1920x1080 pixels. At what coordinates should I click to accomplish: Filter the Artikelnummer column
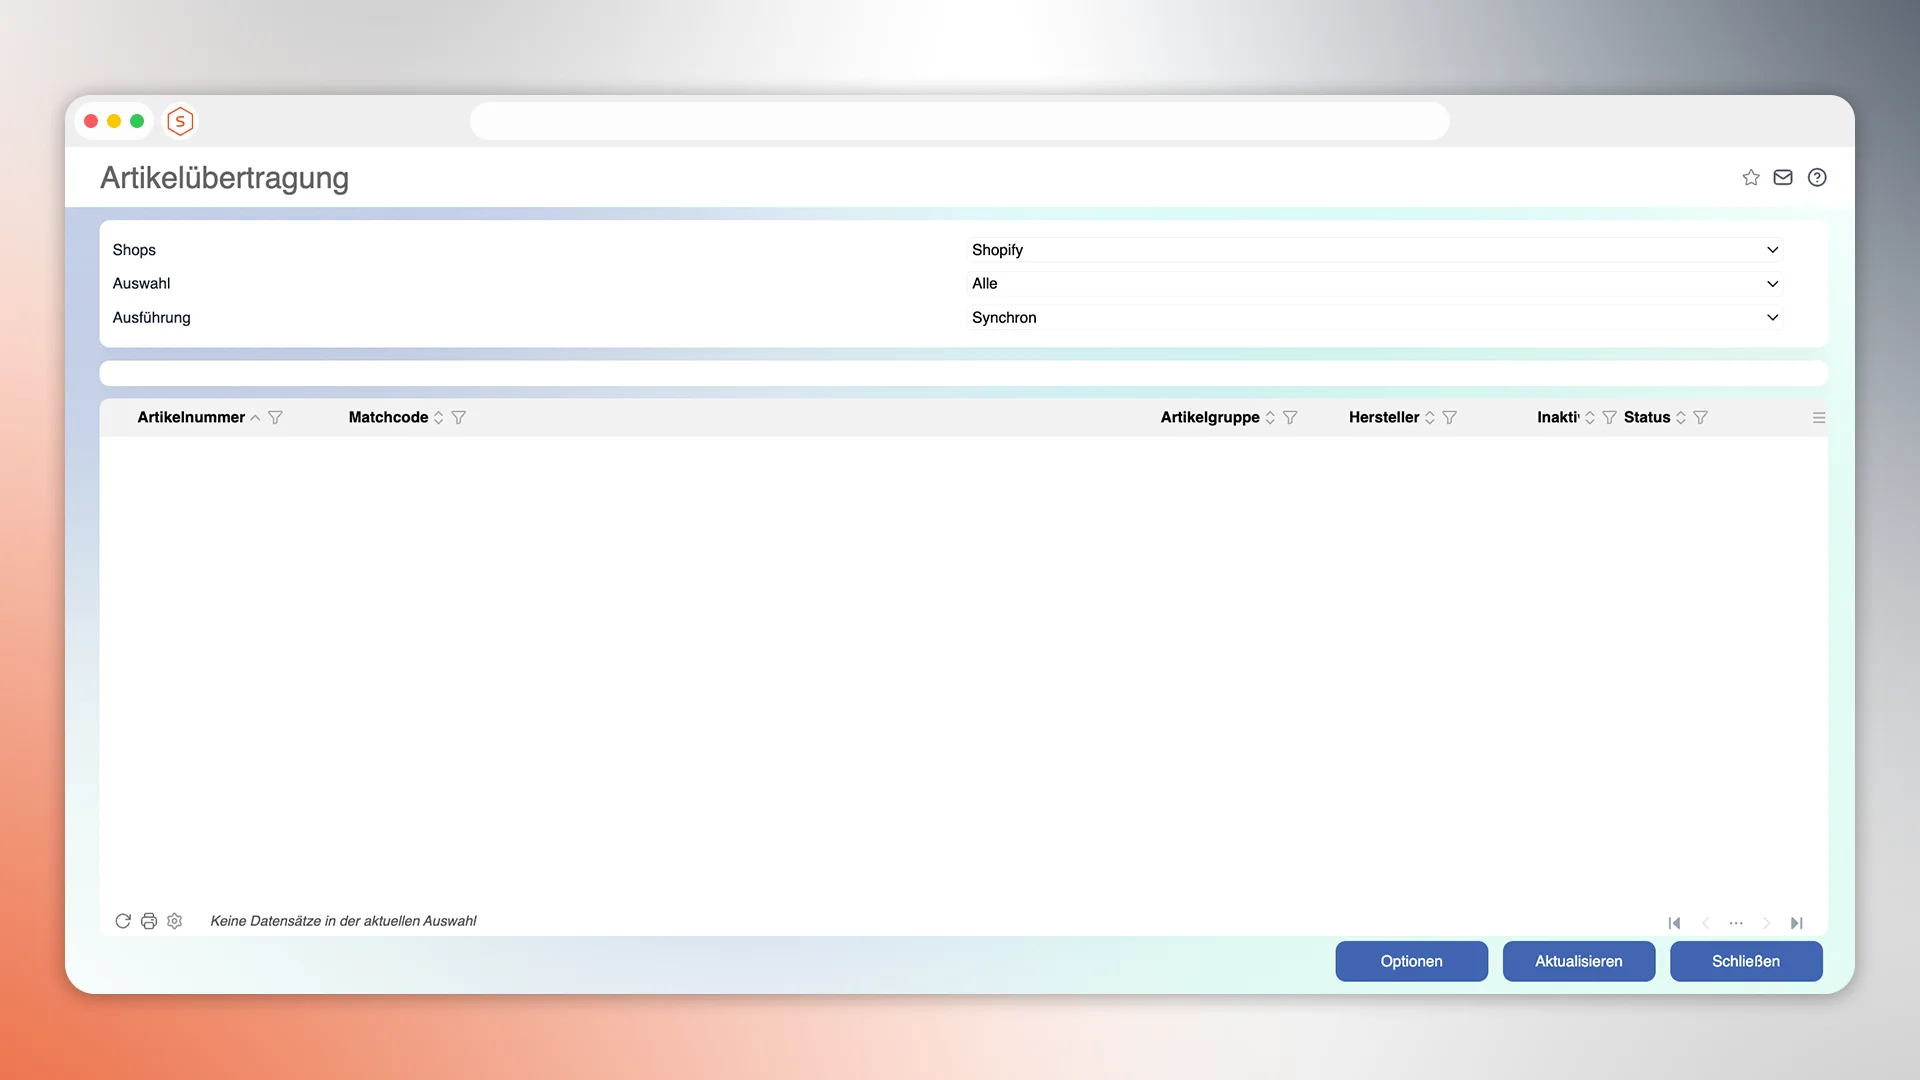pos(276,417)
